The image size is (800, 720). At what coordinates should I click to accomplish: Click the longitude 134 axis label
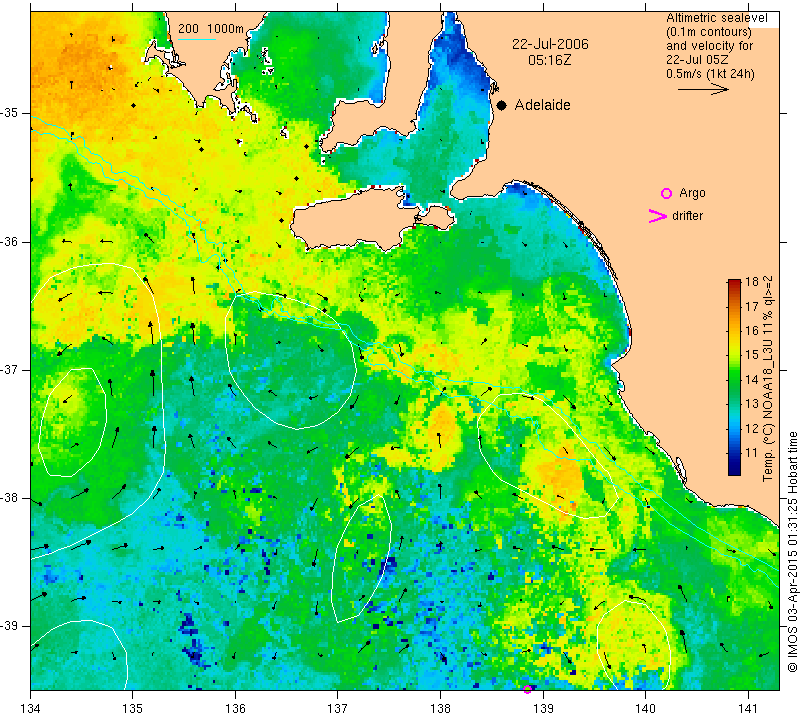(31, 709)
